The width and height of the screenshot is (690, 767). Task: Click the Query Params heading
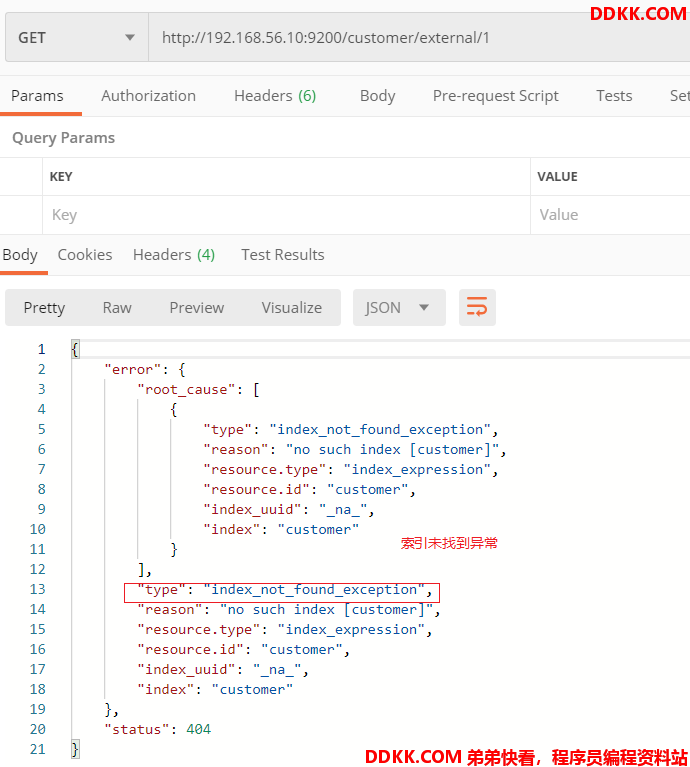pos(64,138)
